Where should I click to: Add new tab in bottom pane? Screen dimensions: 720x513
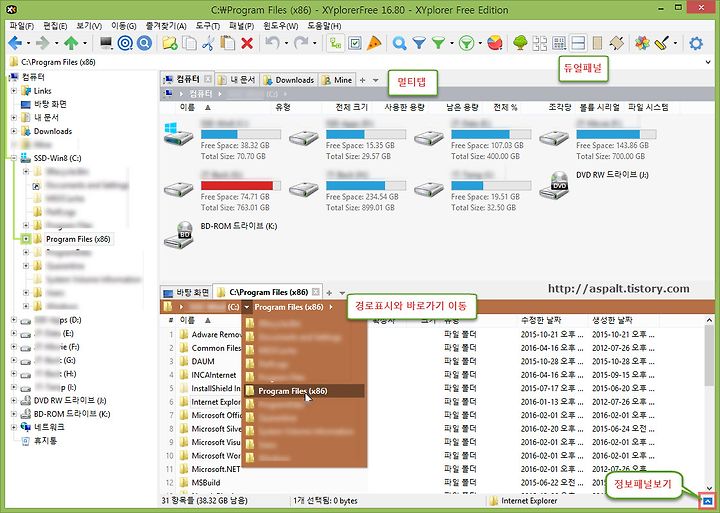pos(329,293)
